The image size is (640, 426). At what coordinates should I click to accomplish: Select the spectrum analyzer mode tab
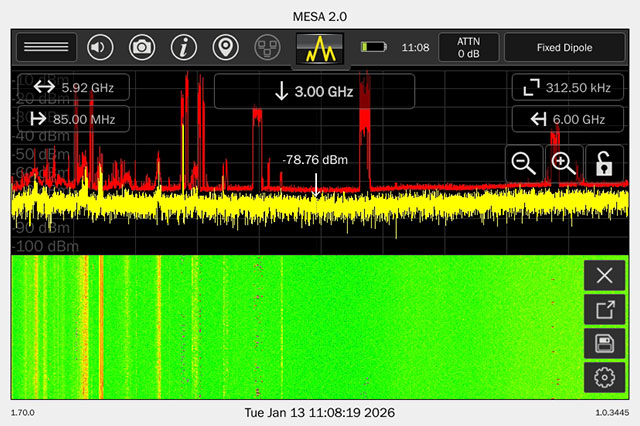pos(320,47)
